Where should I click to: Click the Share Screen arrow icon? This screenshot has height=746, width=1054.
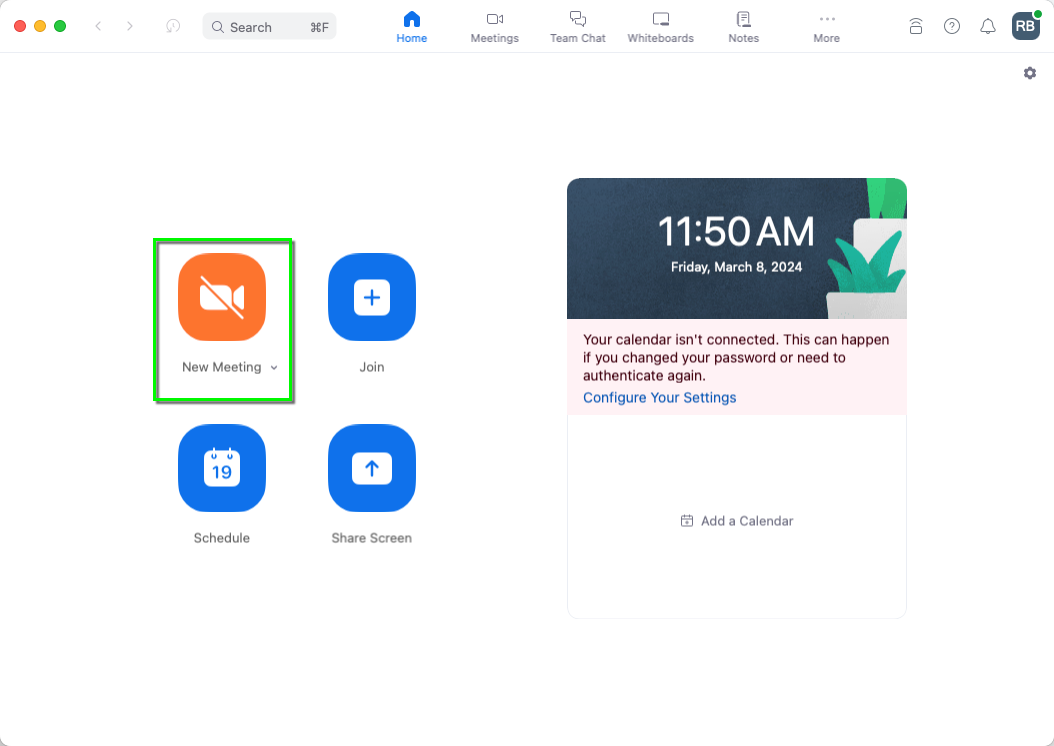[372, 468]
